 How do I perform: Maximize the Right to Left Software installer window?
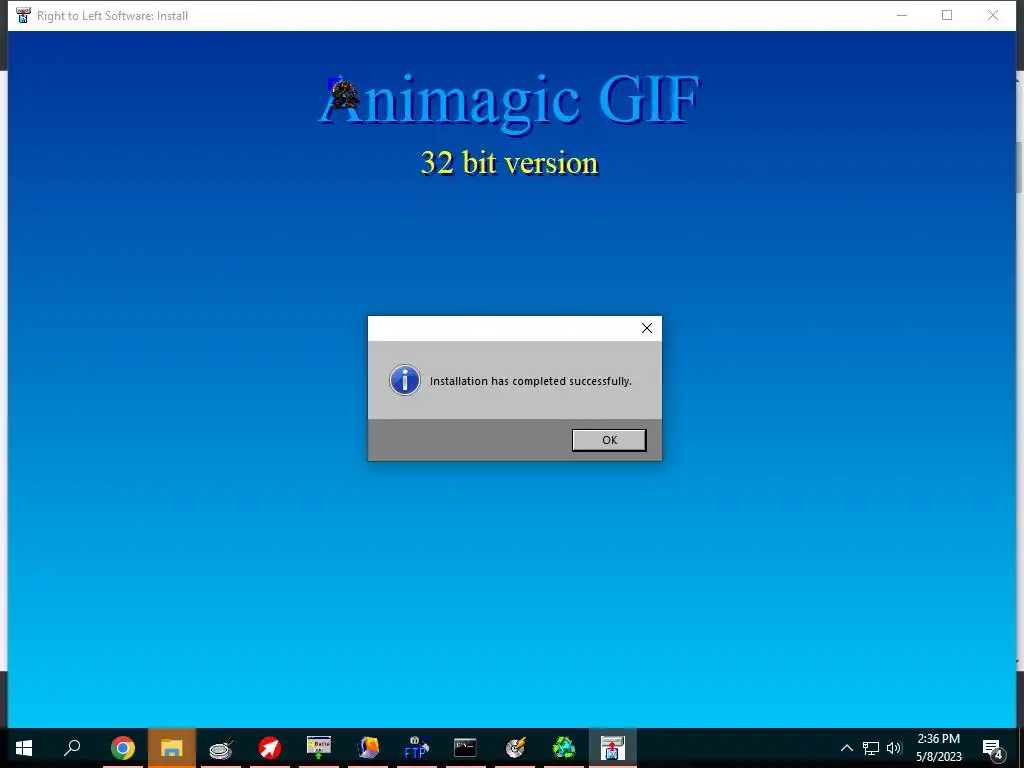[947, 15]
